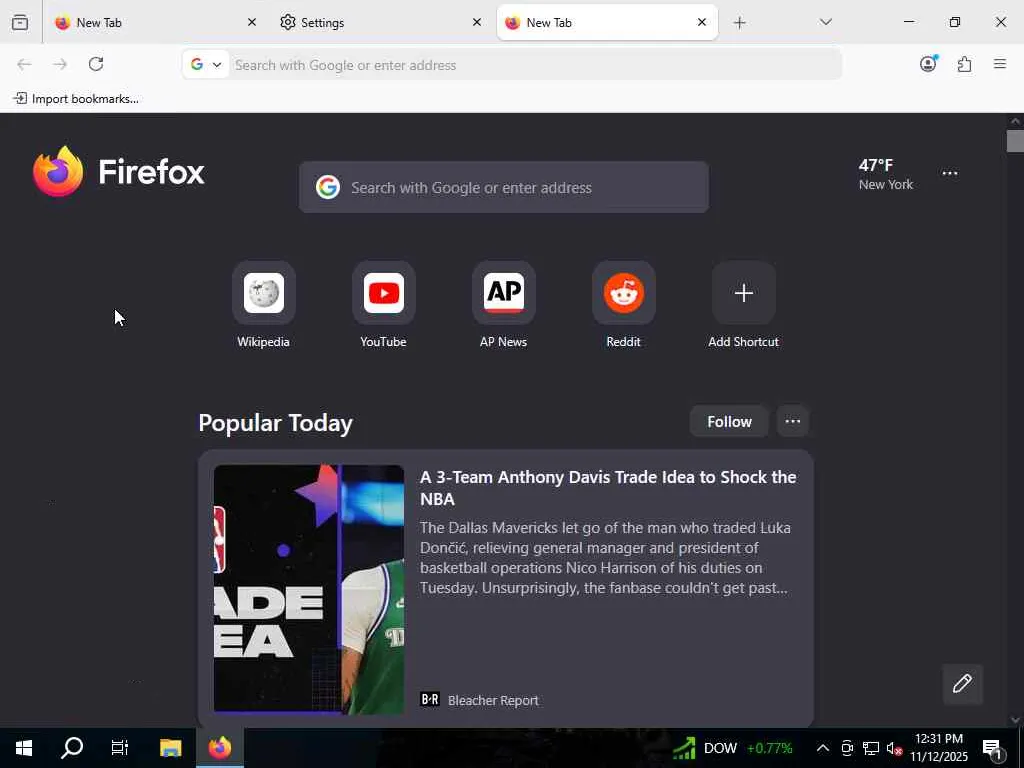Open the DOW stock widget
Viewport: 1024px width, 768px height.
[733, 748]
